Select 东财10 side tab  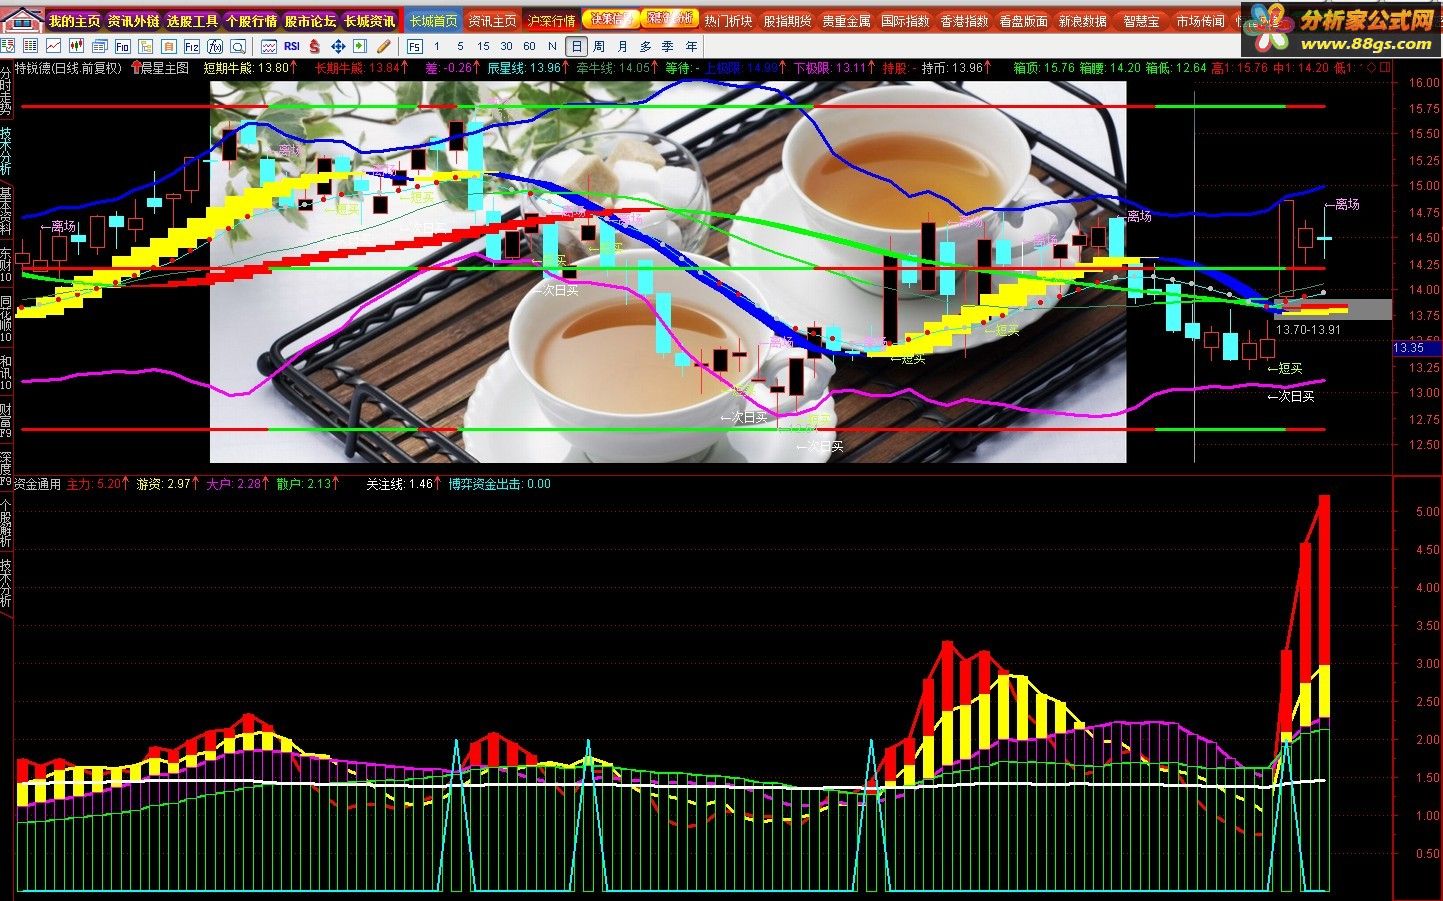click(x=6, y=265)
